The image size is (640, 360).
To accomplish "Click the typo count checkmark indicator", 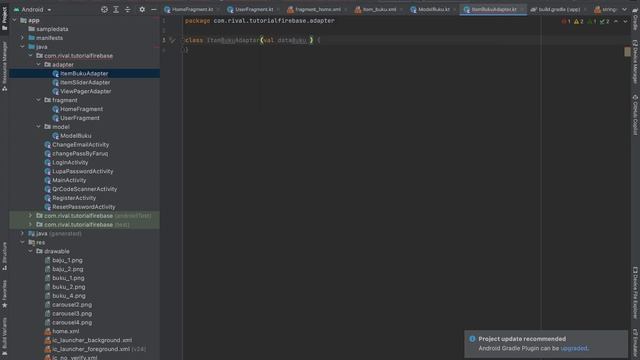I will pos(604,21).
